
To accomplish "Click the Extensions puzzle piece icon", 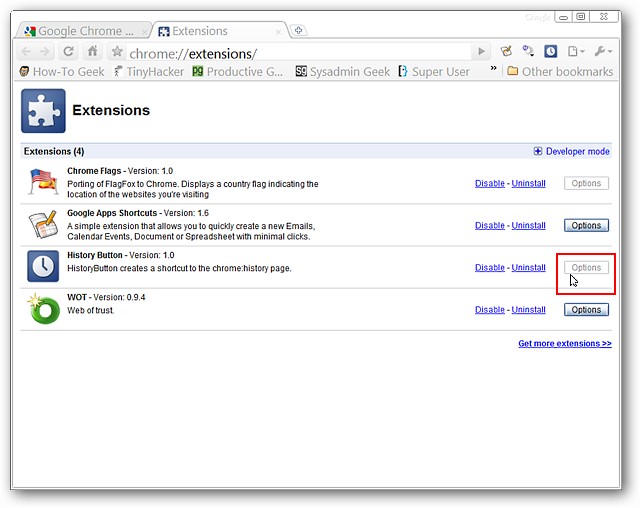I will (43, 111).
